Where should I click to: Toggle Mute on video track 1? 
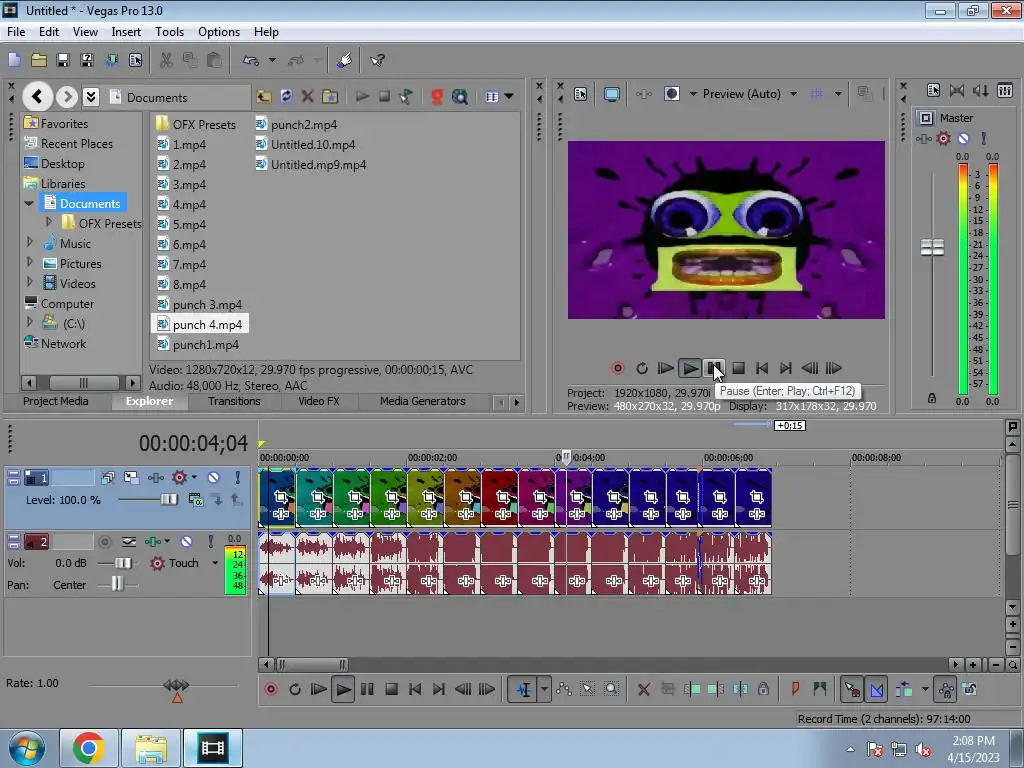214,477
